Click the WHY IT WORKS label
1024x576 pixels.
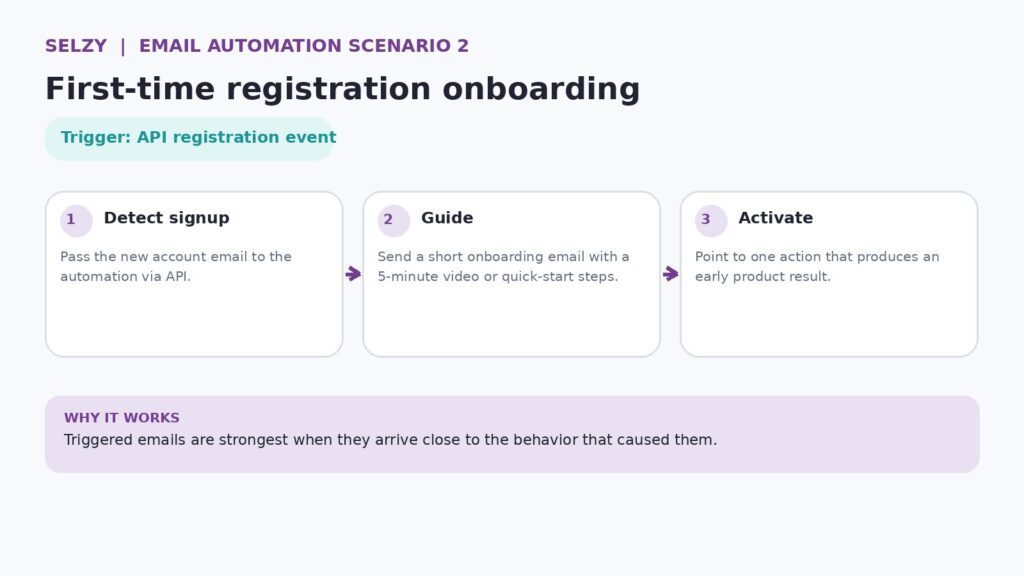(x=121, y=418)
